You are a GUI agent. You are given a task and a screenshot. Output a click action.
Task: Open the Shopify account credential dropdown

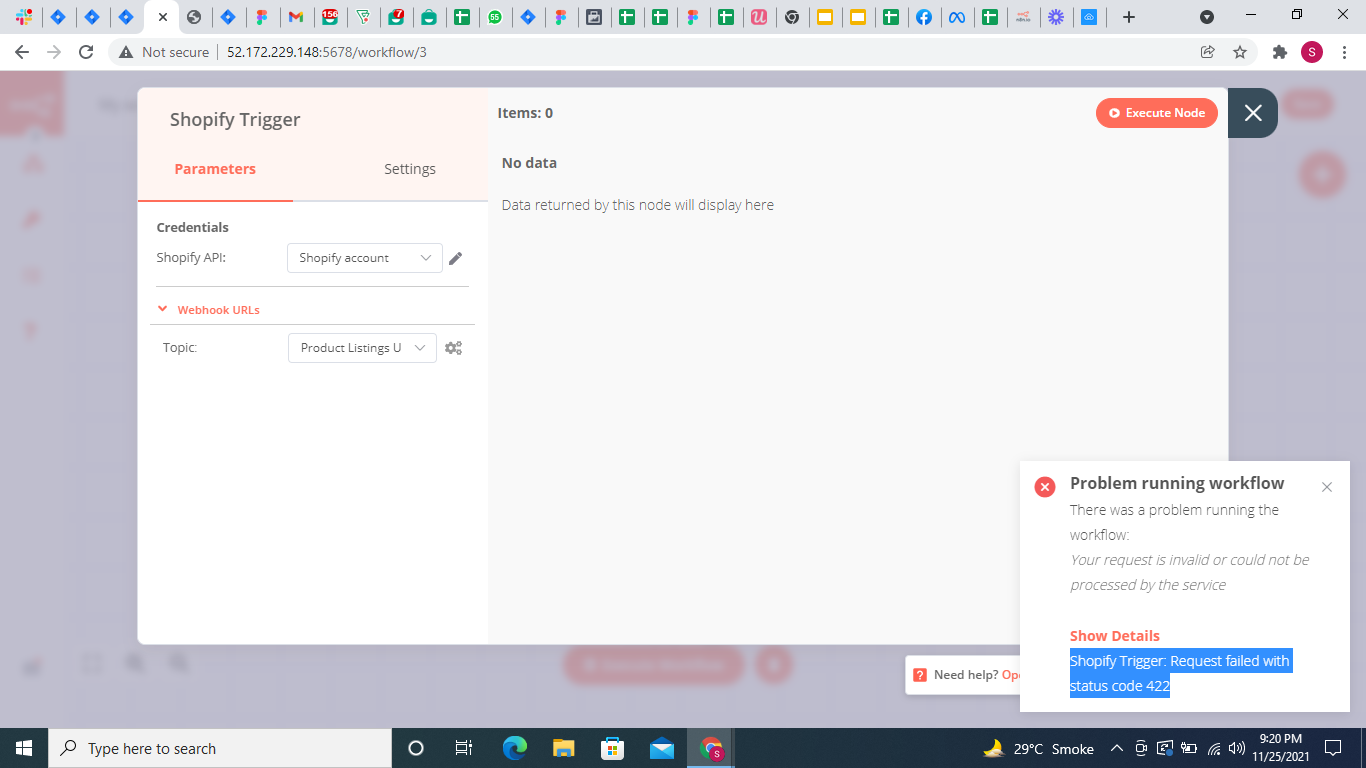[364, 258]
